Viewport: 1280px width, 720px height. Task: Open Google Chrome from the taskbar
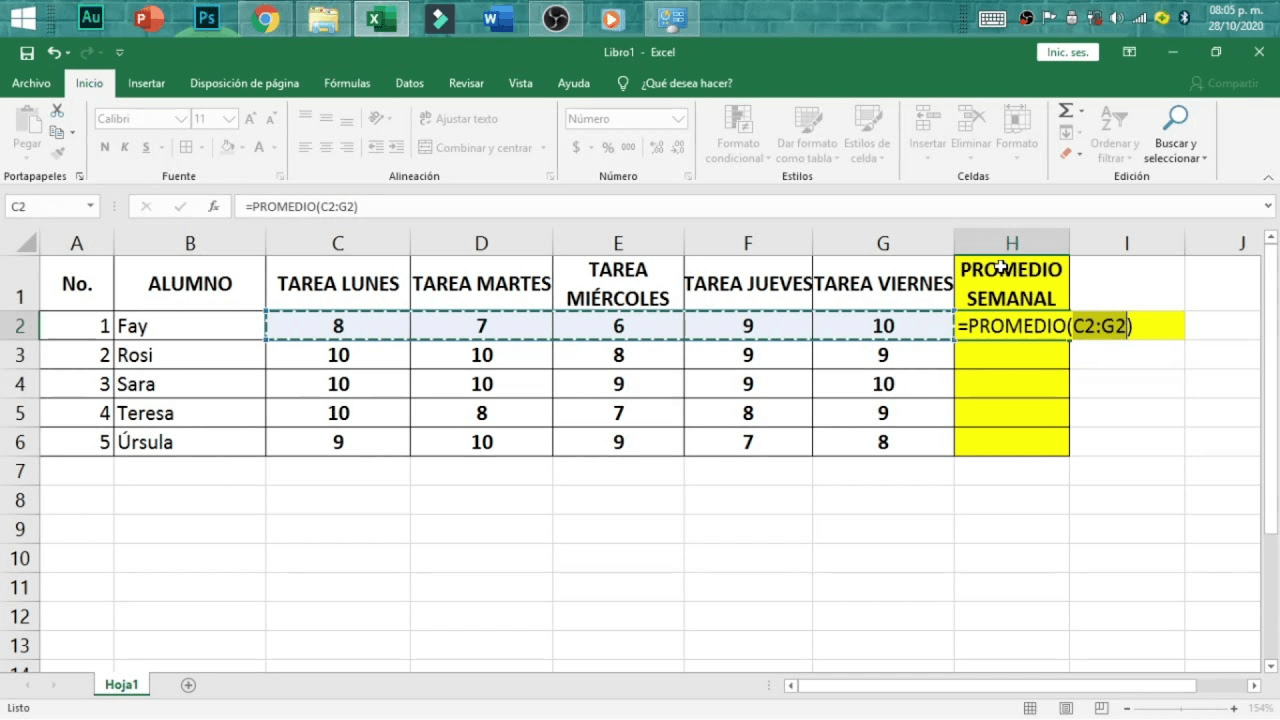tap(265, 19)
